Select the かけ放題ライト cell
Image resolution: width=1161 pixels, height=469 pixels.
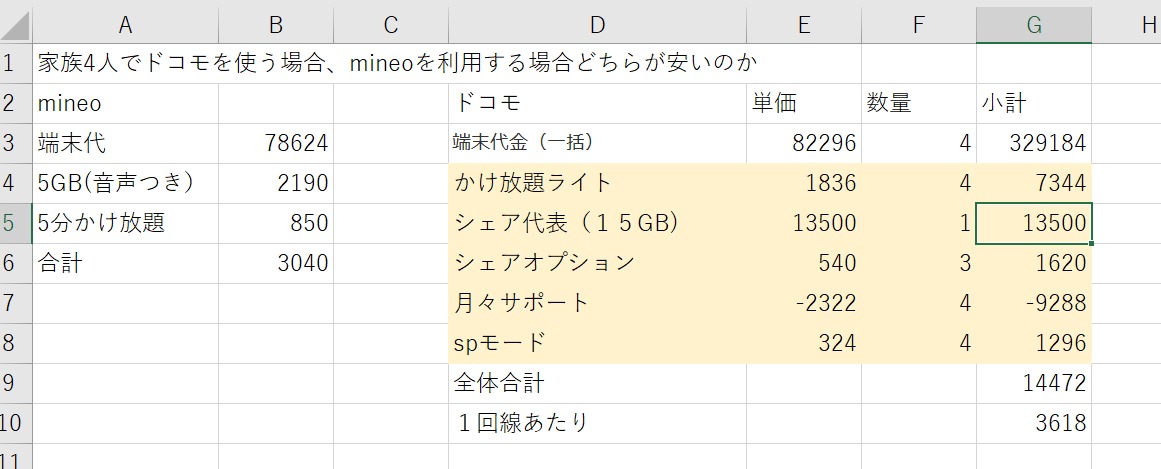pyautogui.click(x=598, y=183)
